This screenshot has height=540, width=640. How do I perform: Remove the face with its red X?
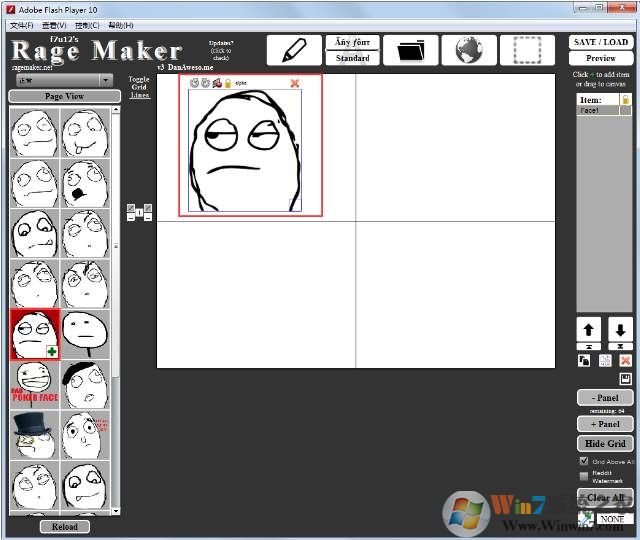pos(295,83)
